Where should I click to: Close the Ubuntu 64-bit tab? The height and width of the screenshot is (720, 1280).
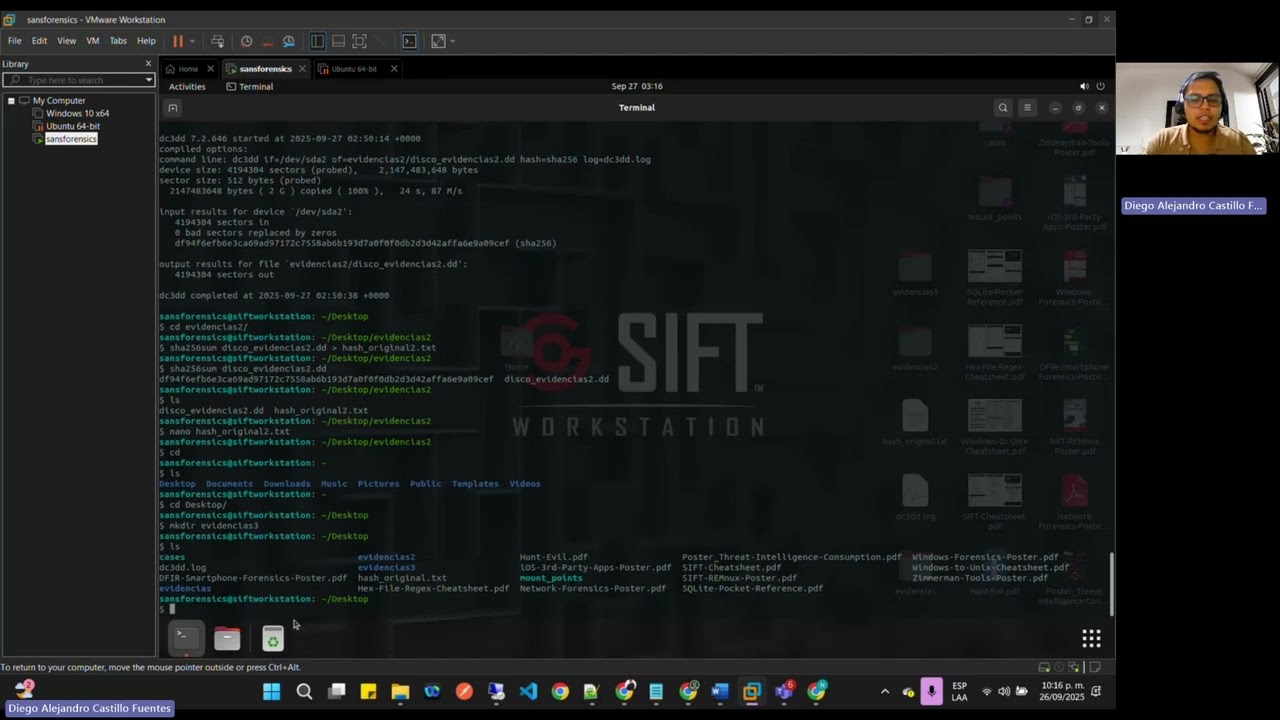(394, 69)
